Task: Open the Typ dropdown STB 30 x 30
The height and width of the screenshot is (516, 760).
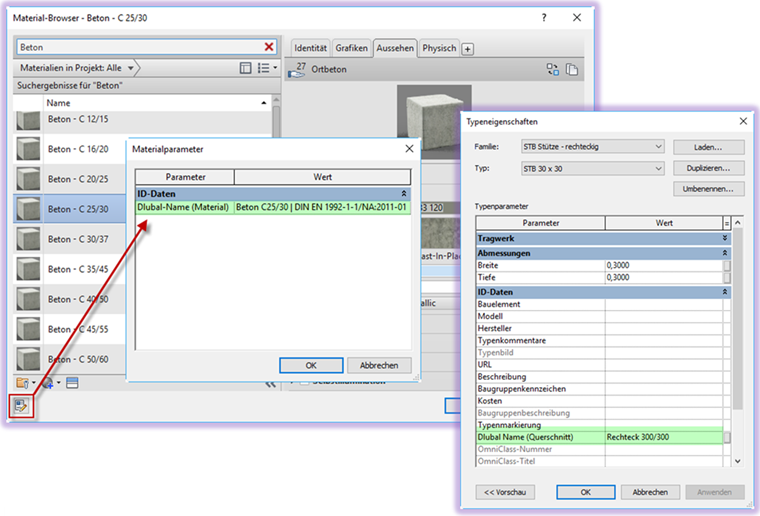Action: (592, 169)
